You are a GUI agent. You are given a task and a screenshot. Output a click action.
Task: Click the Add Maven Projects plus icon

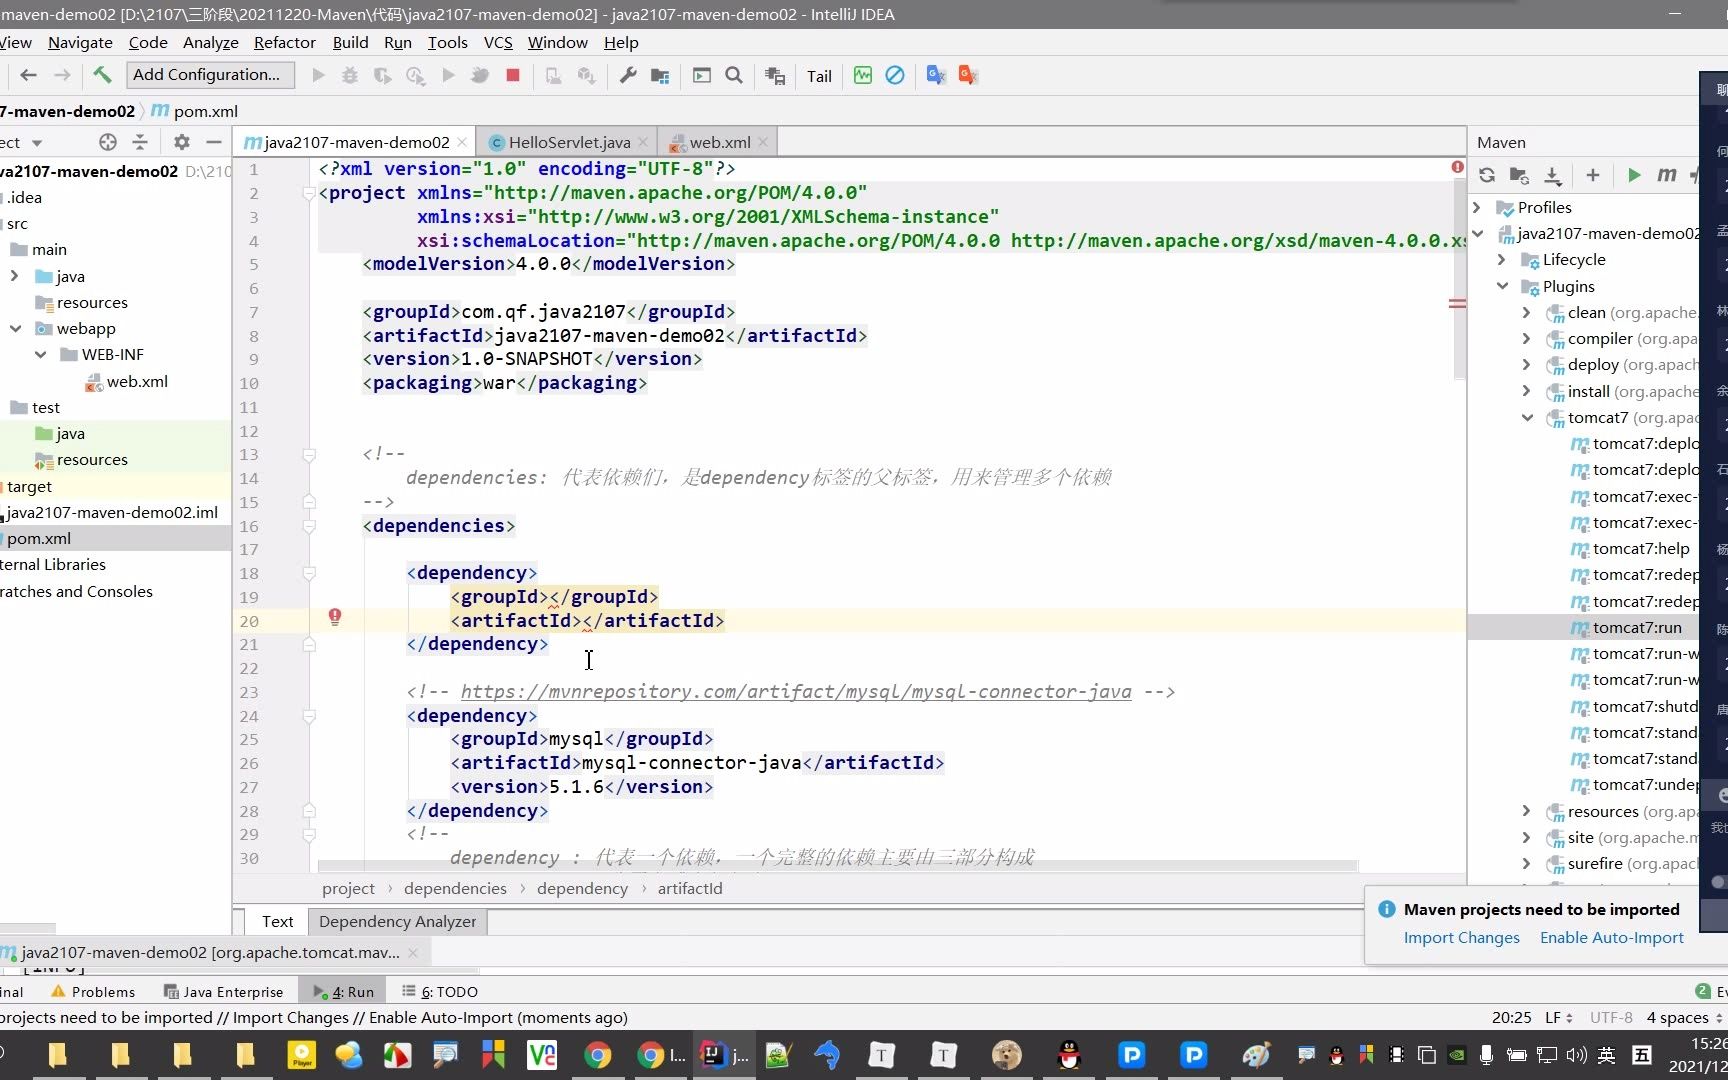click(1593, 175)
